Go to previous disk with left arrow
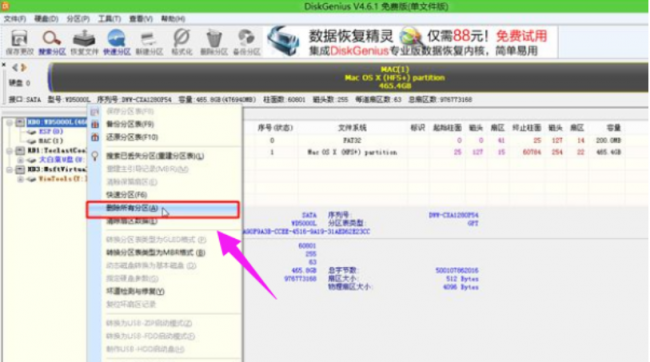This screenshot has width=650, height=362. (15, 67)
